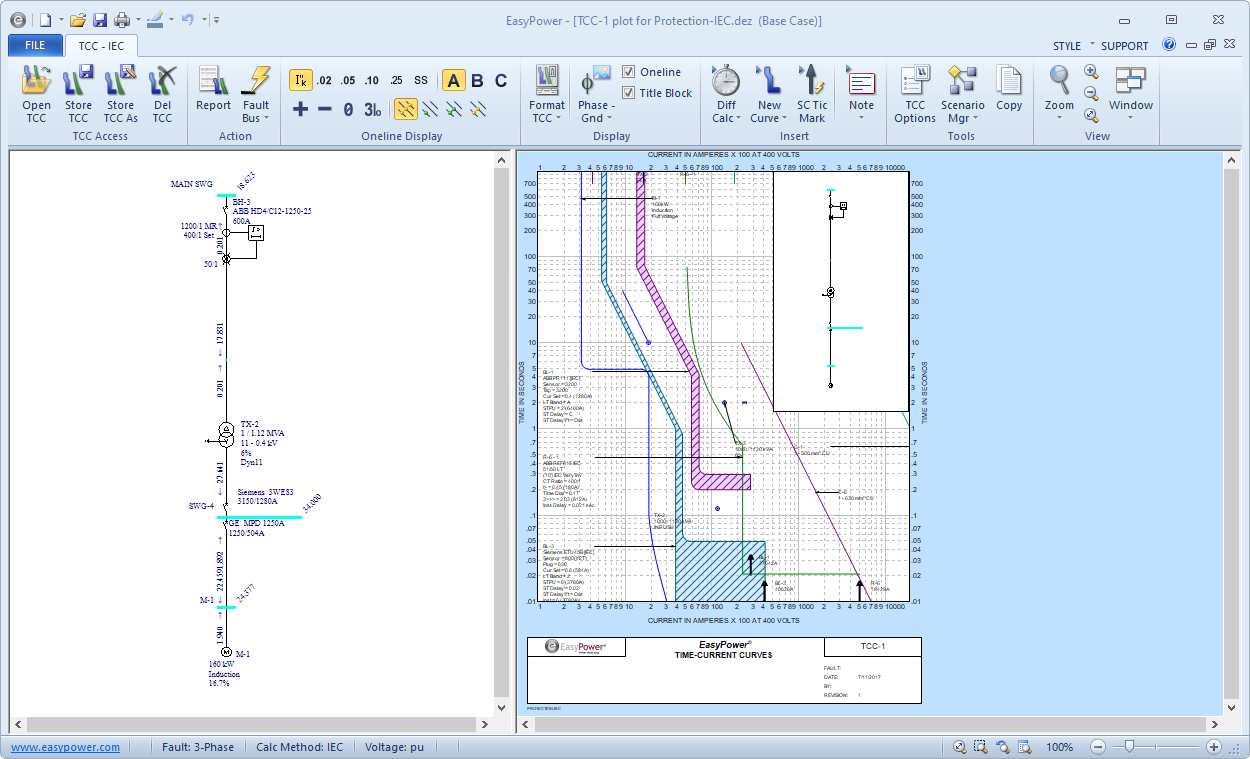This screenshot has width=1250, height=759.
Task: Click status bar previous zoom icon
Action: tap(1002, 747)
